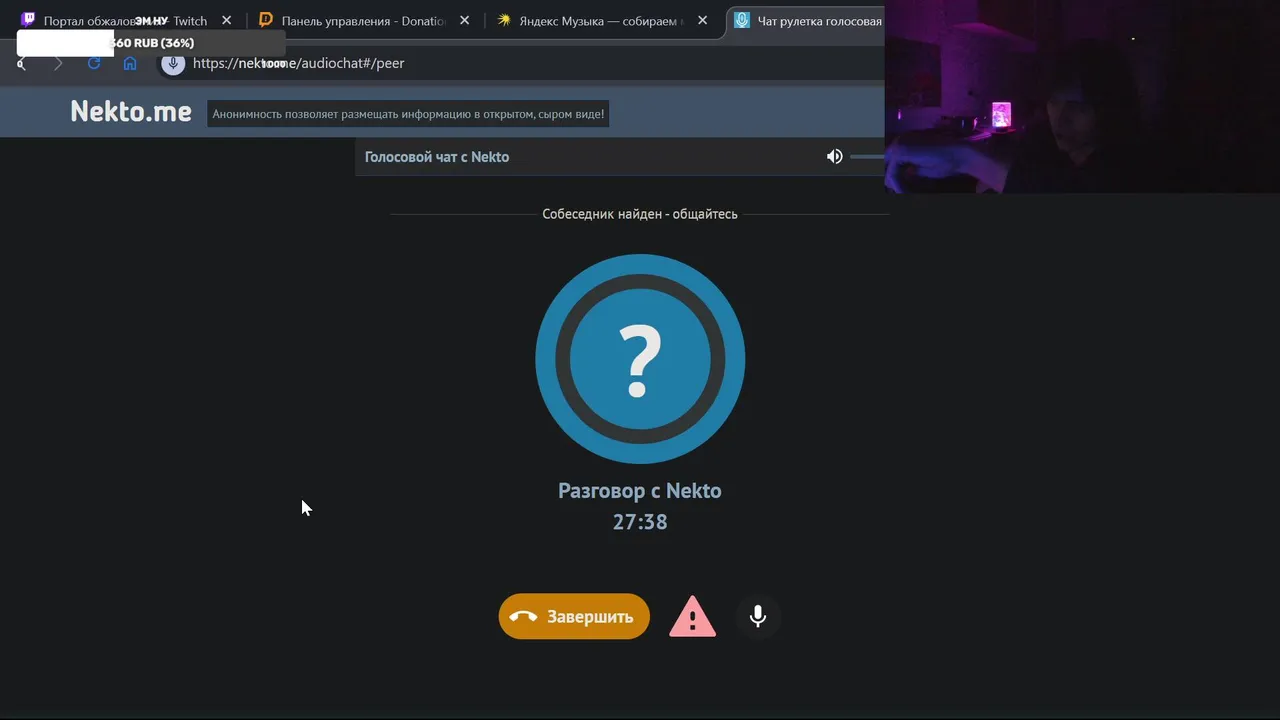
Task: Click the Собеседник найден - общайтесь status text
Action: click(640, 214)
